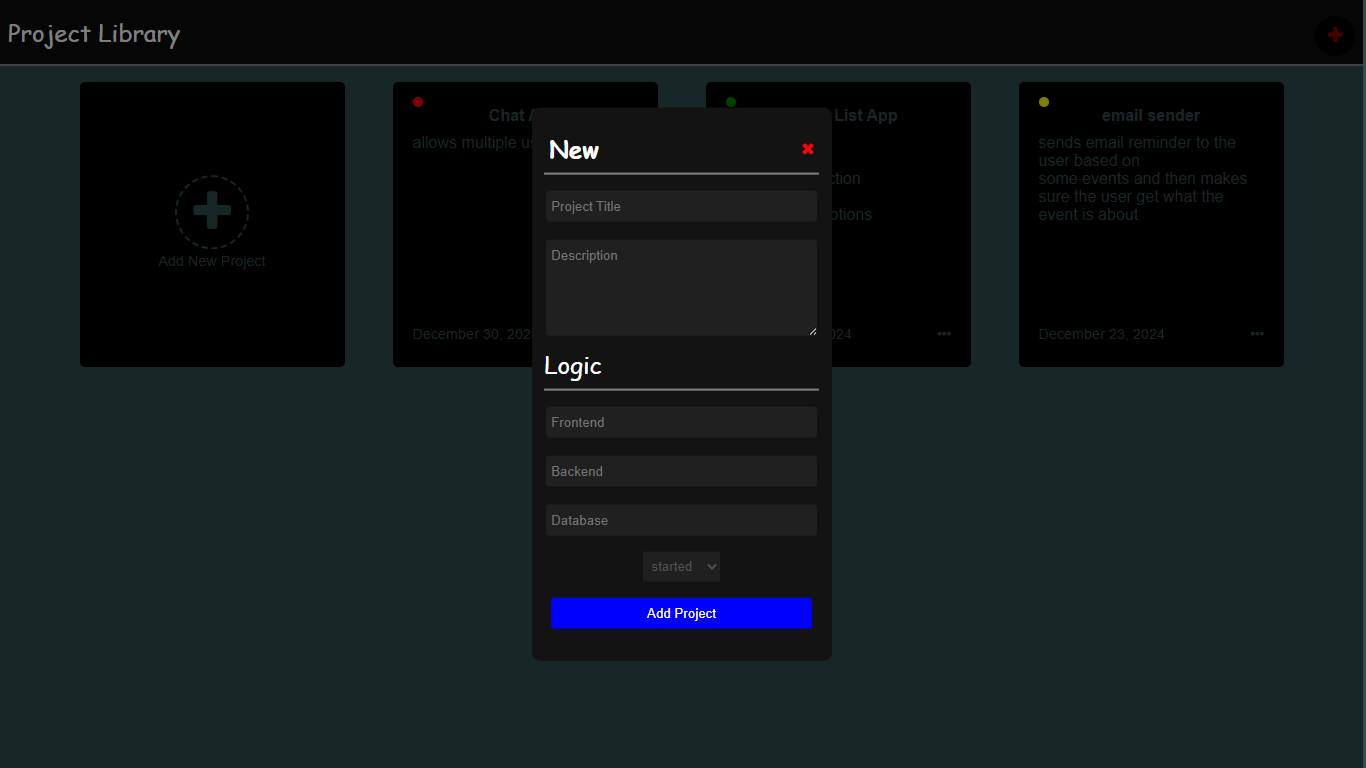Select the email sender card title
This screenshot has height=768, width=1366.
coord(1150,116)
